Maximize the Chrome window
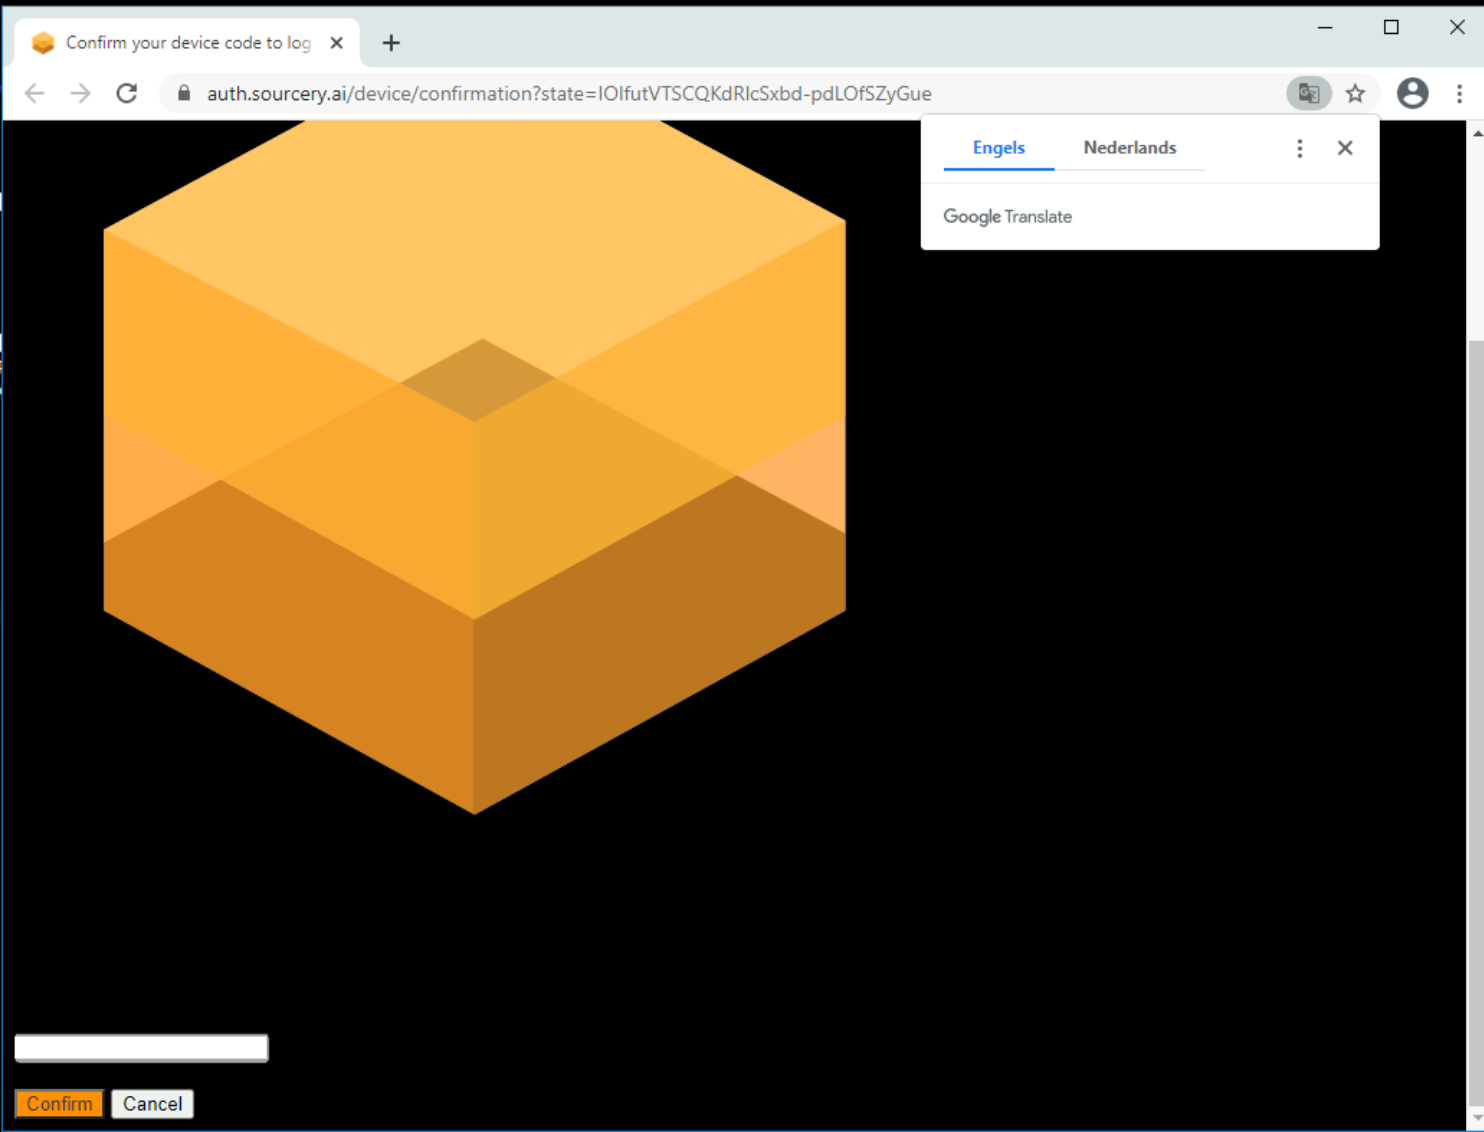 click(1391, 27)
